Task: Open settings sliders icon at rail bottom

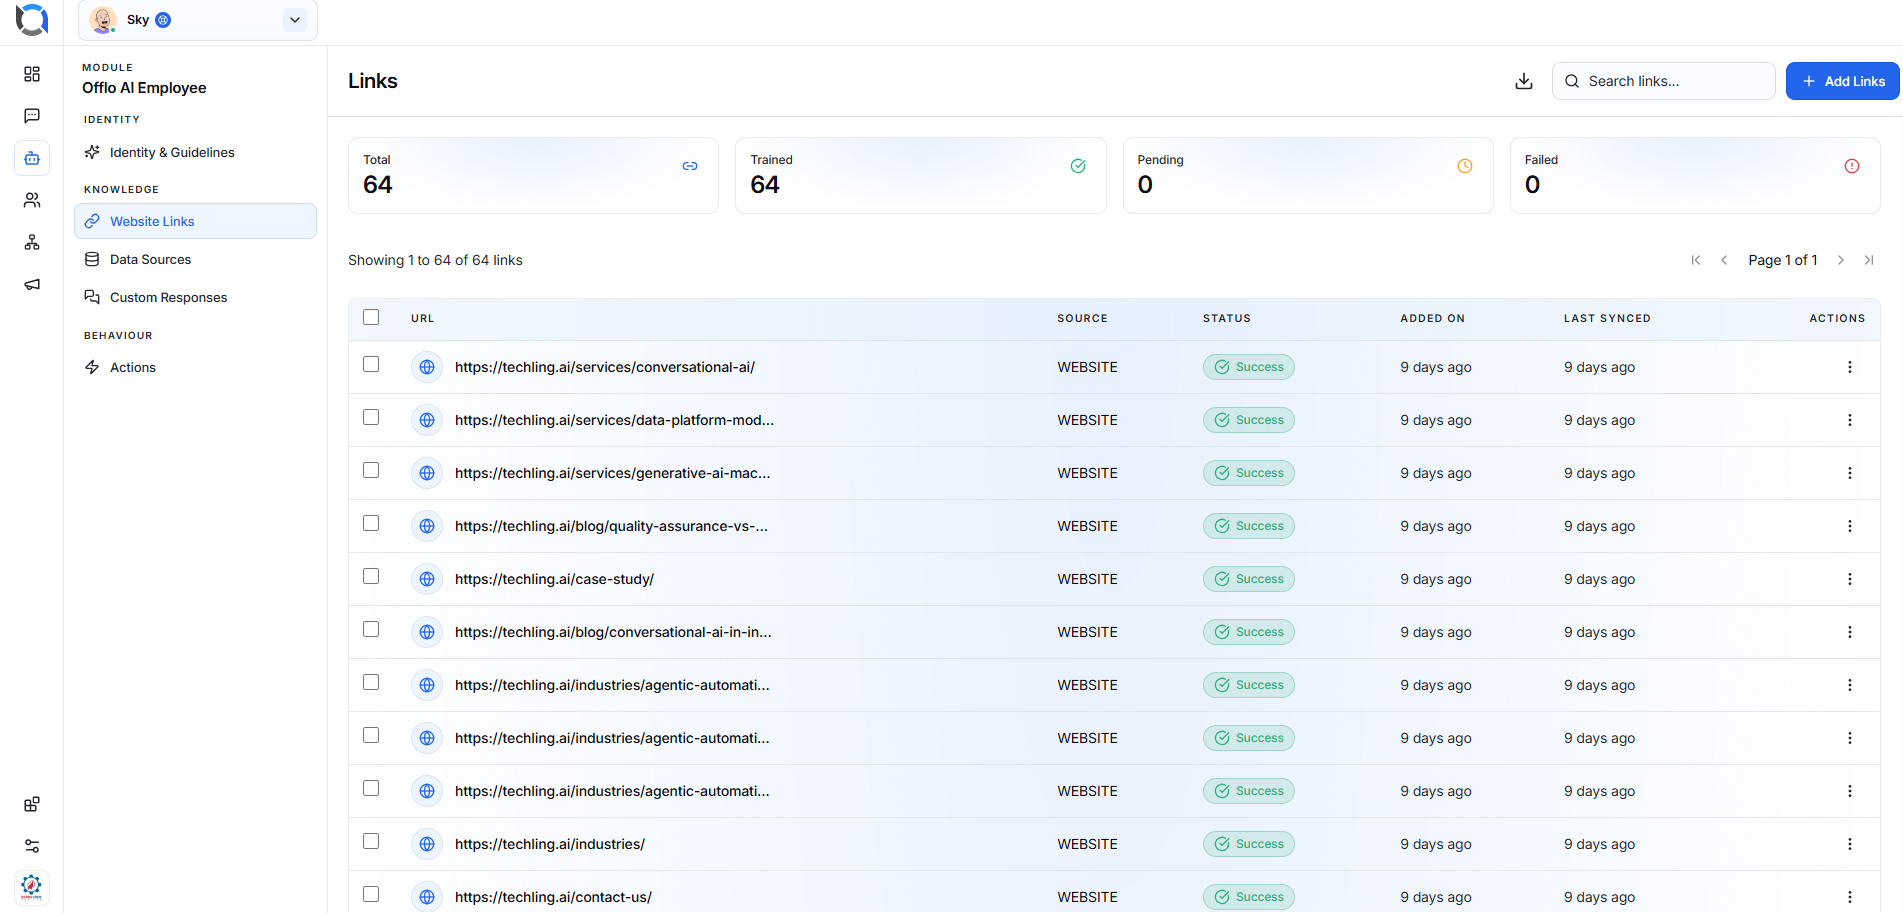Action: (32, 846)
